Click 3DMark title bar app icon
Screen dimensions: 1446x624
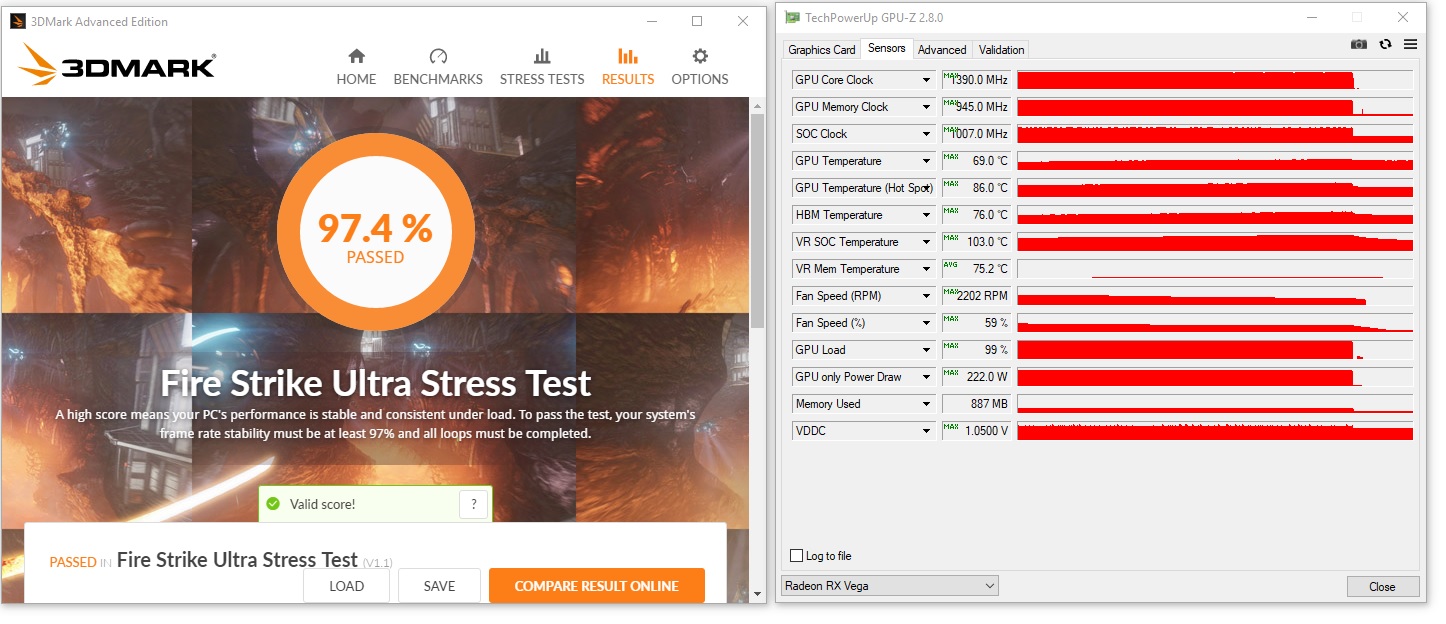click(x=18, y=21)
